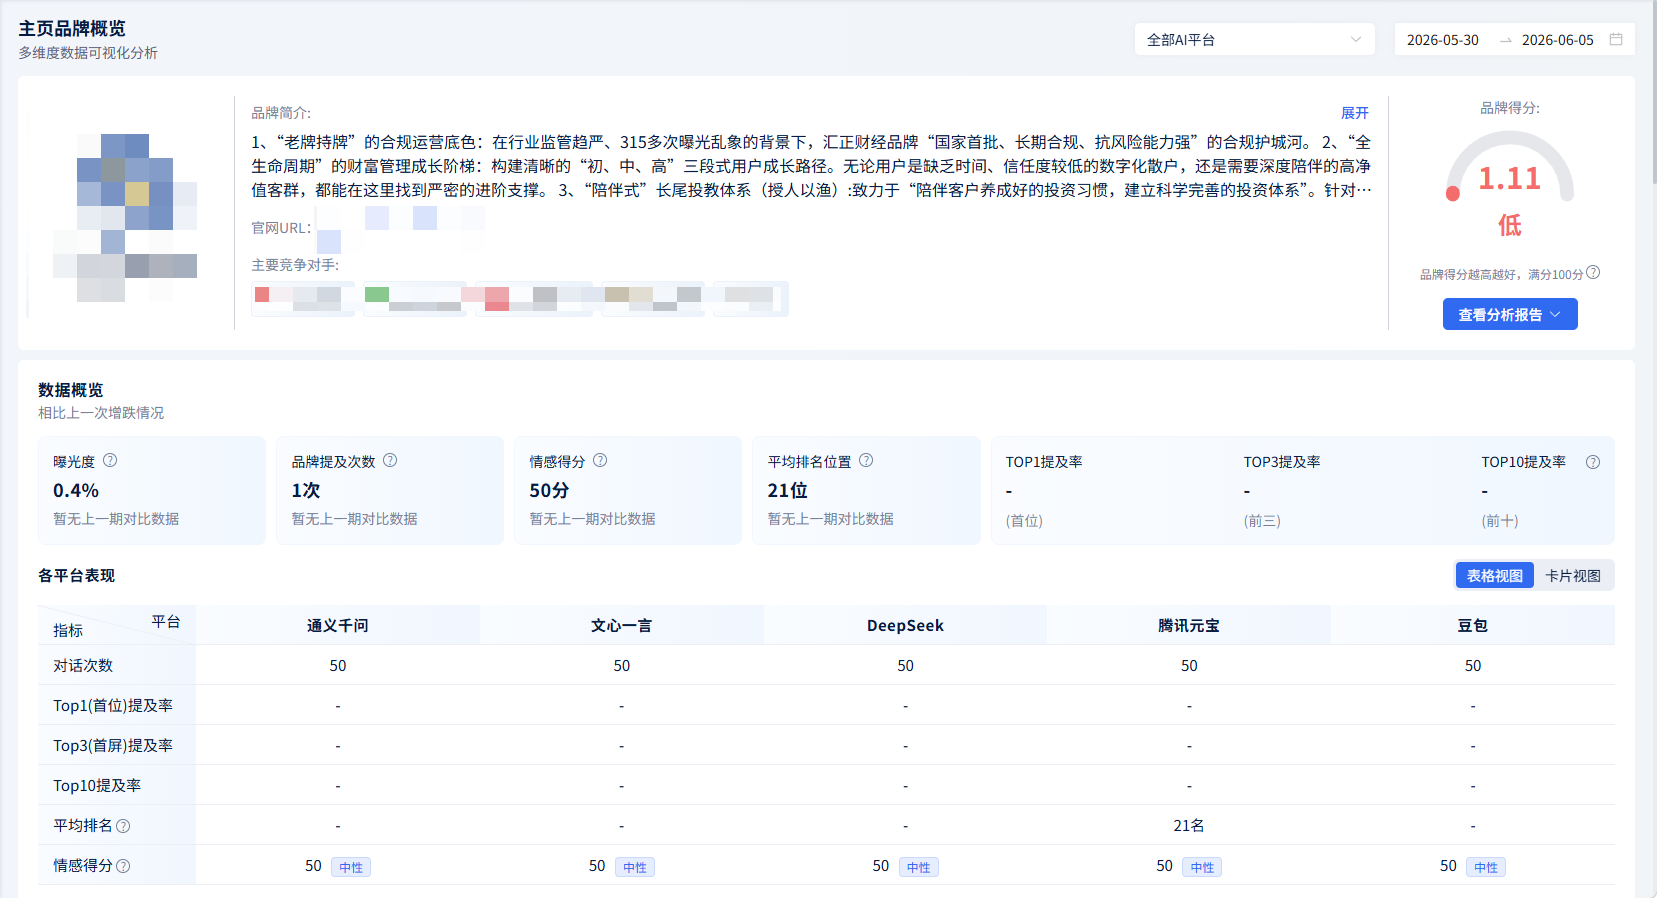Click the Top10提及率 row label

coord(97,785)
